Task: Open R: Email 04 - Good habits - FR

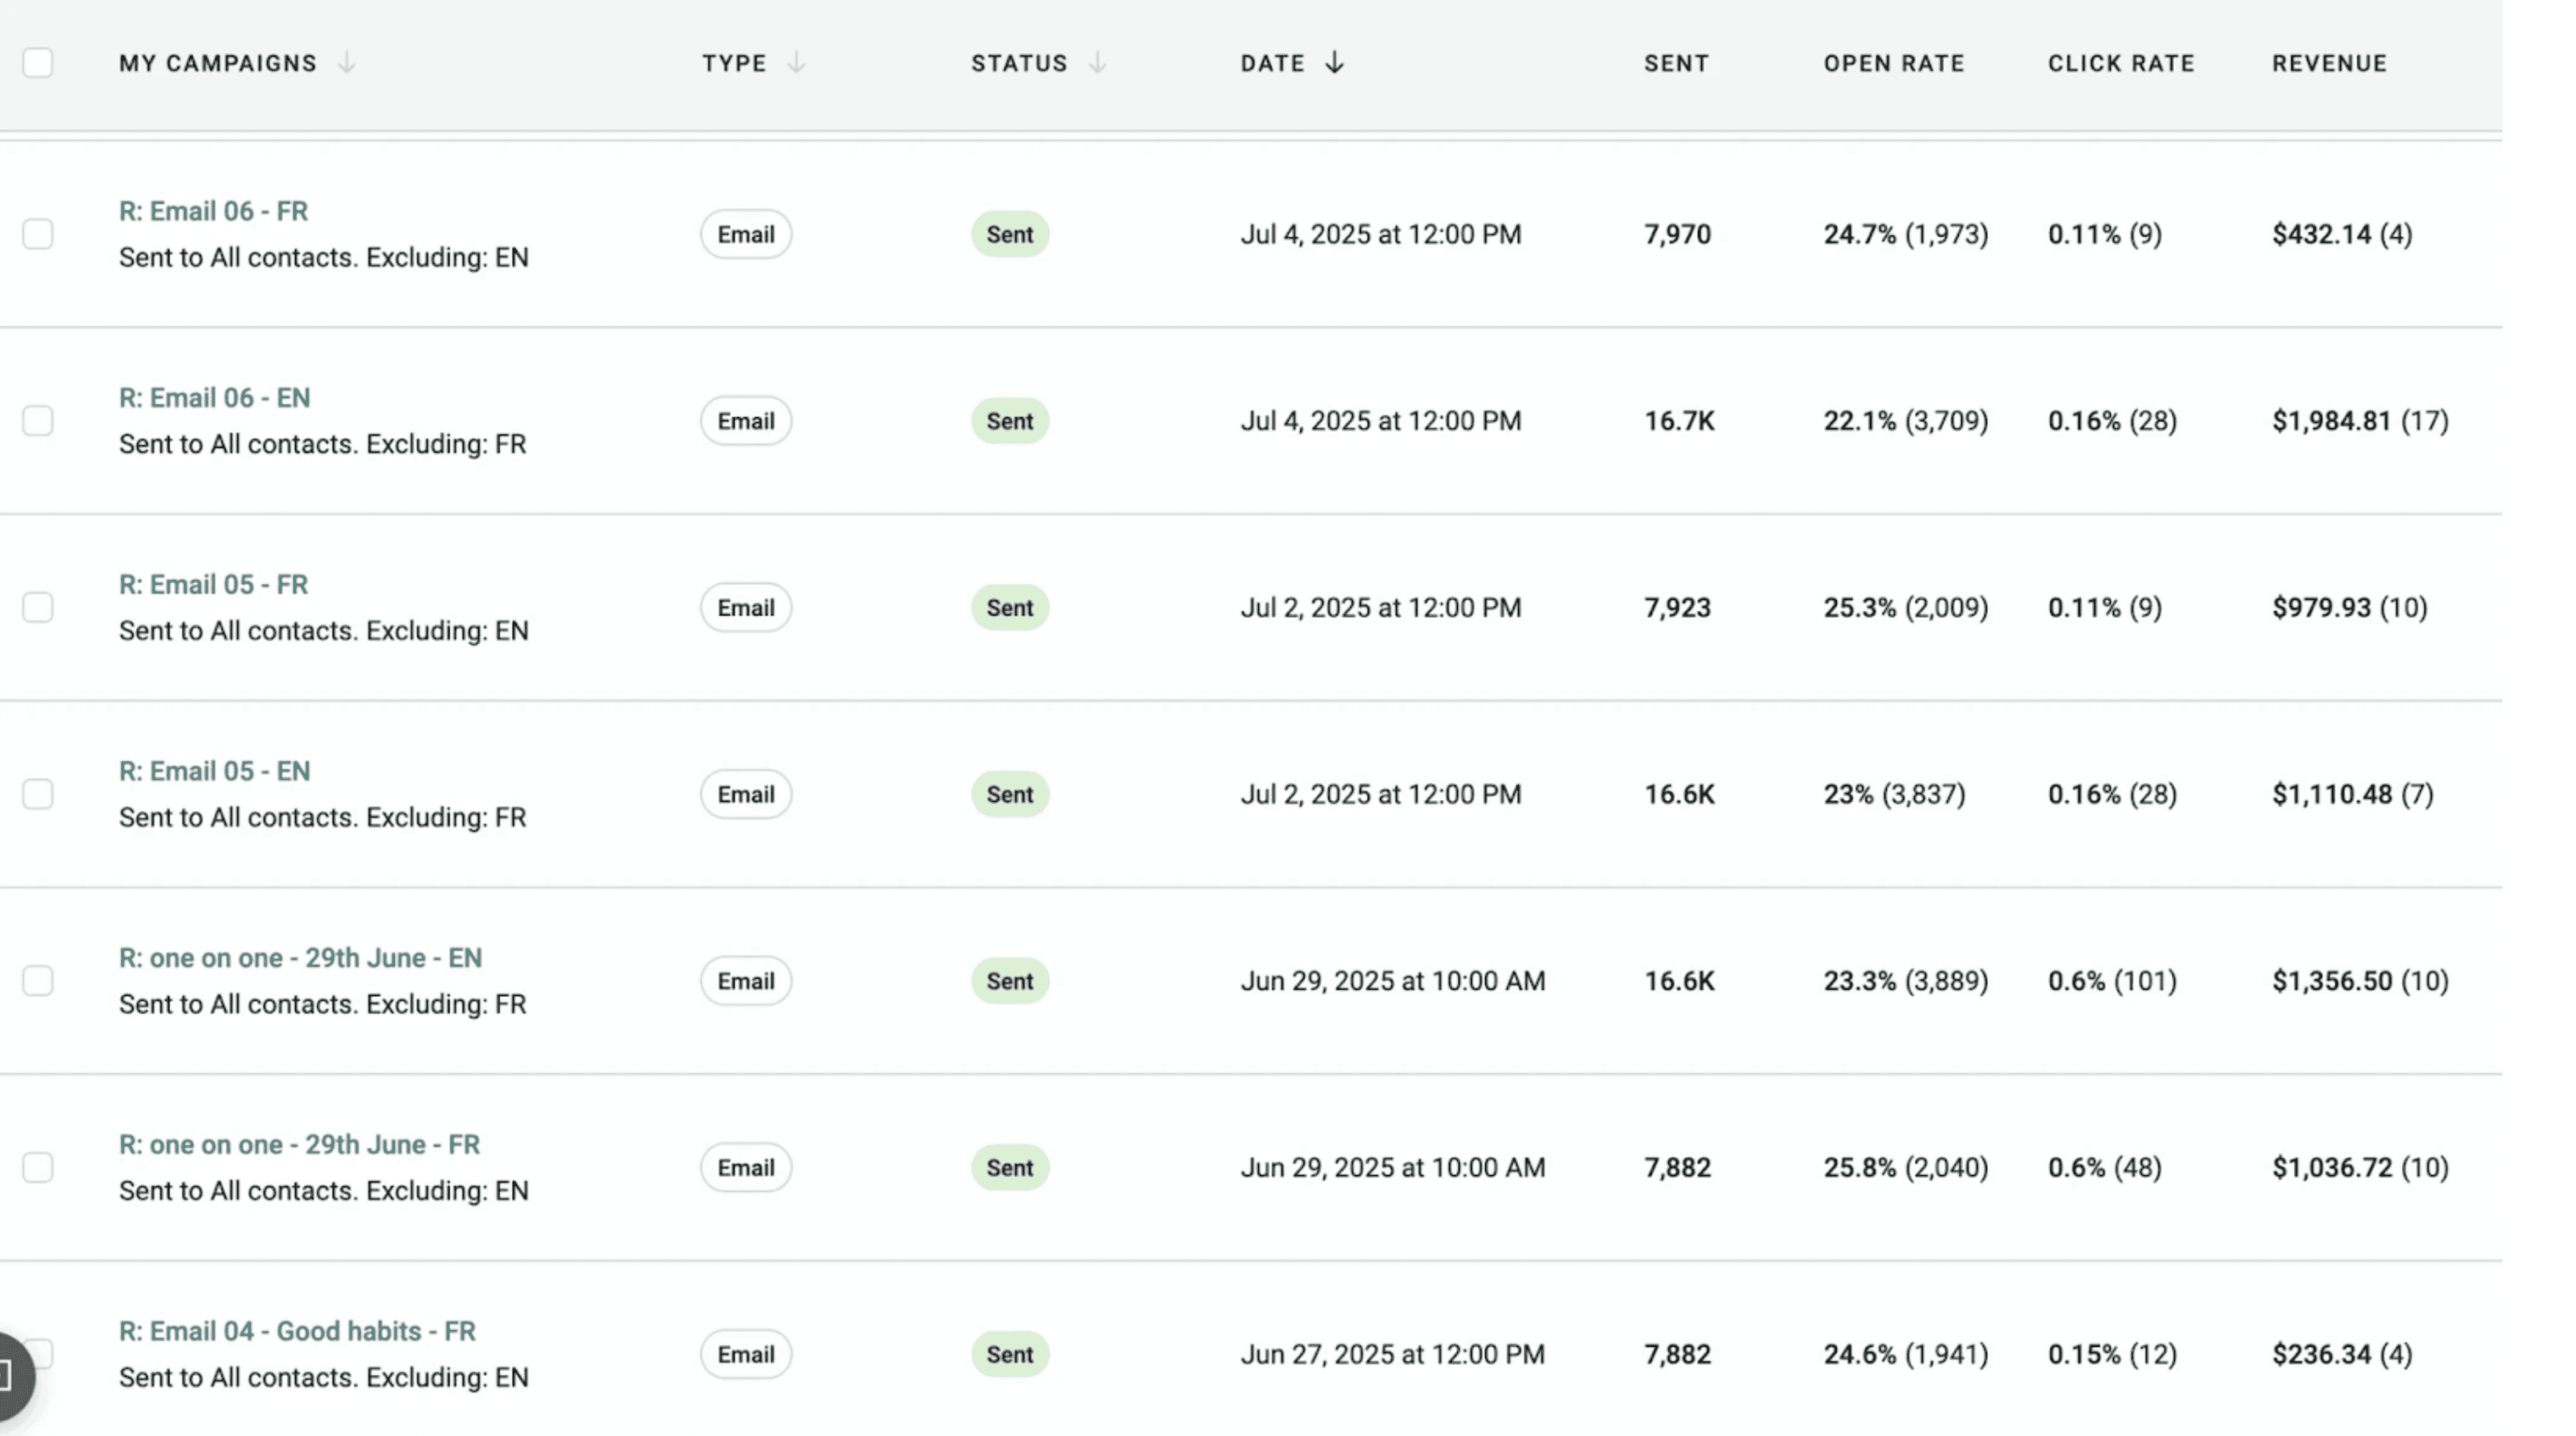Action: 297,1331
